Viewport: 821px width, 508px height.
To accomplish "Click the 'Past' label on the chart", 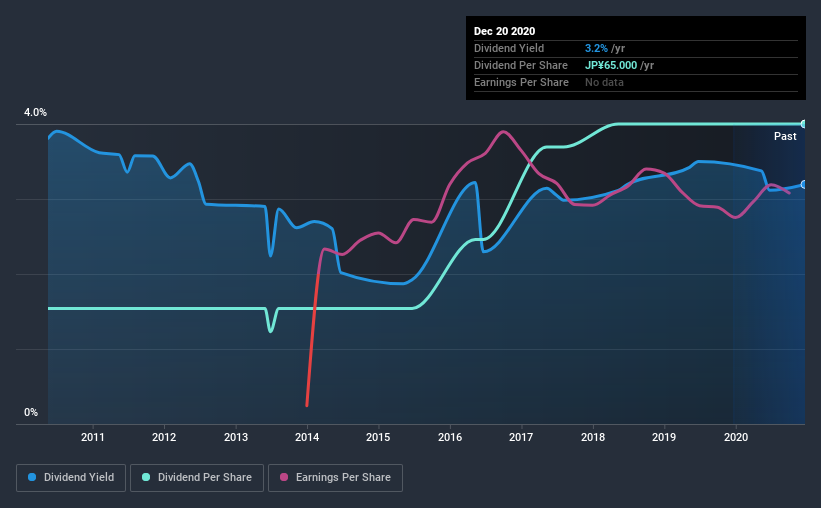I will tap(785, 136).
